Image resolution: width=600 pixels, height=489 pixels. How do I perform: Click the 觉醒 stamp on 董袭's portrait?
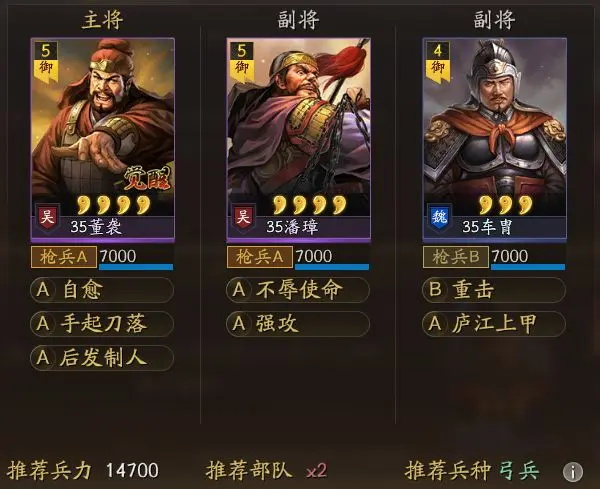pyautogui.click(x=147, y=179)
